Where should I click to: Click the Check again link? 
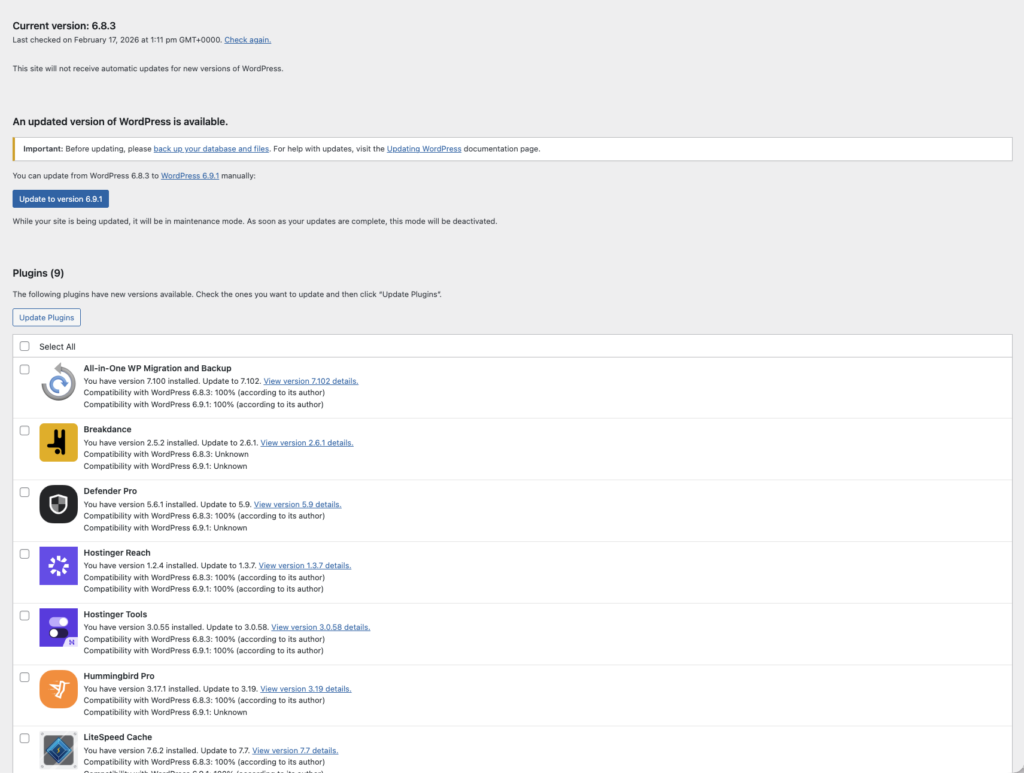(247, 40)
